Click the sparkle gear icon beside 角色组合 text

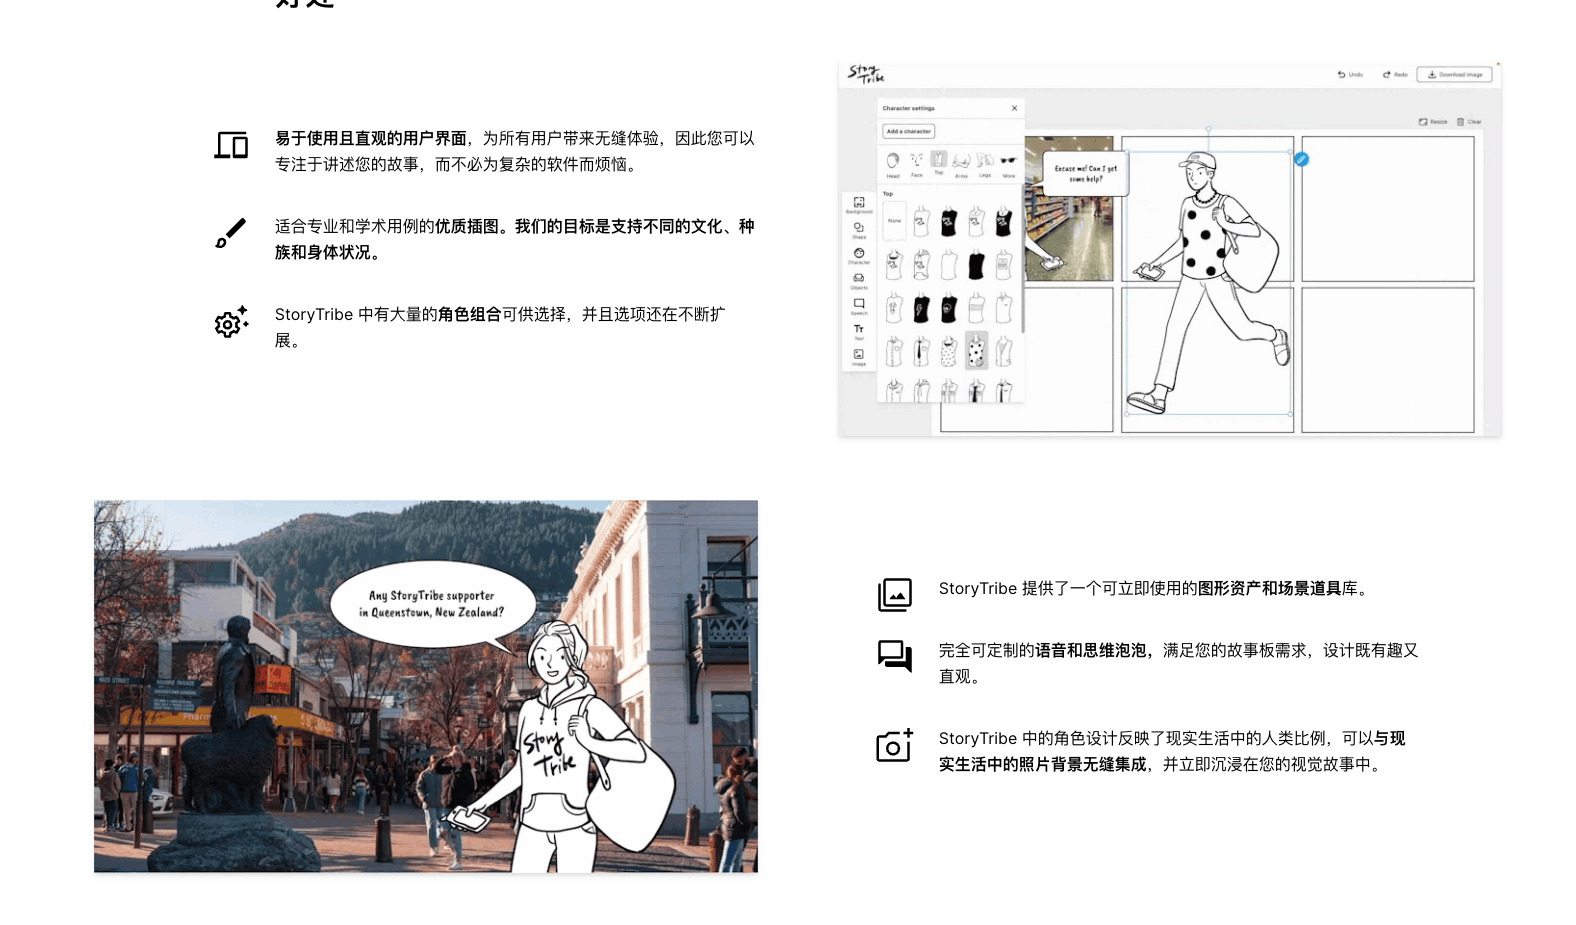pos(231,321)
